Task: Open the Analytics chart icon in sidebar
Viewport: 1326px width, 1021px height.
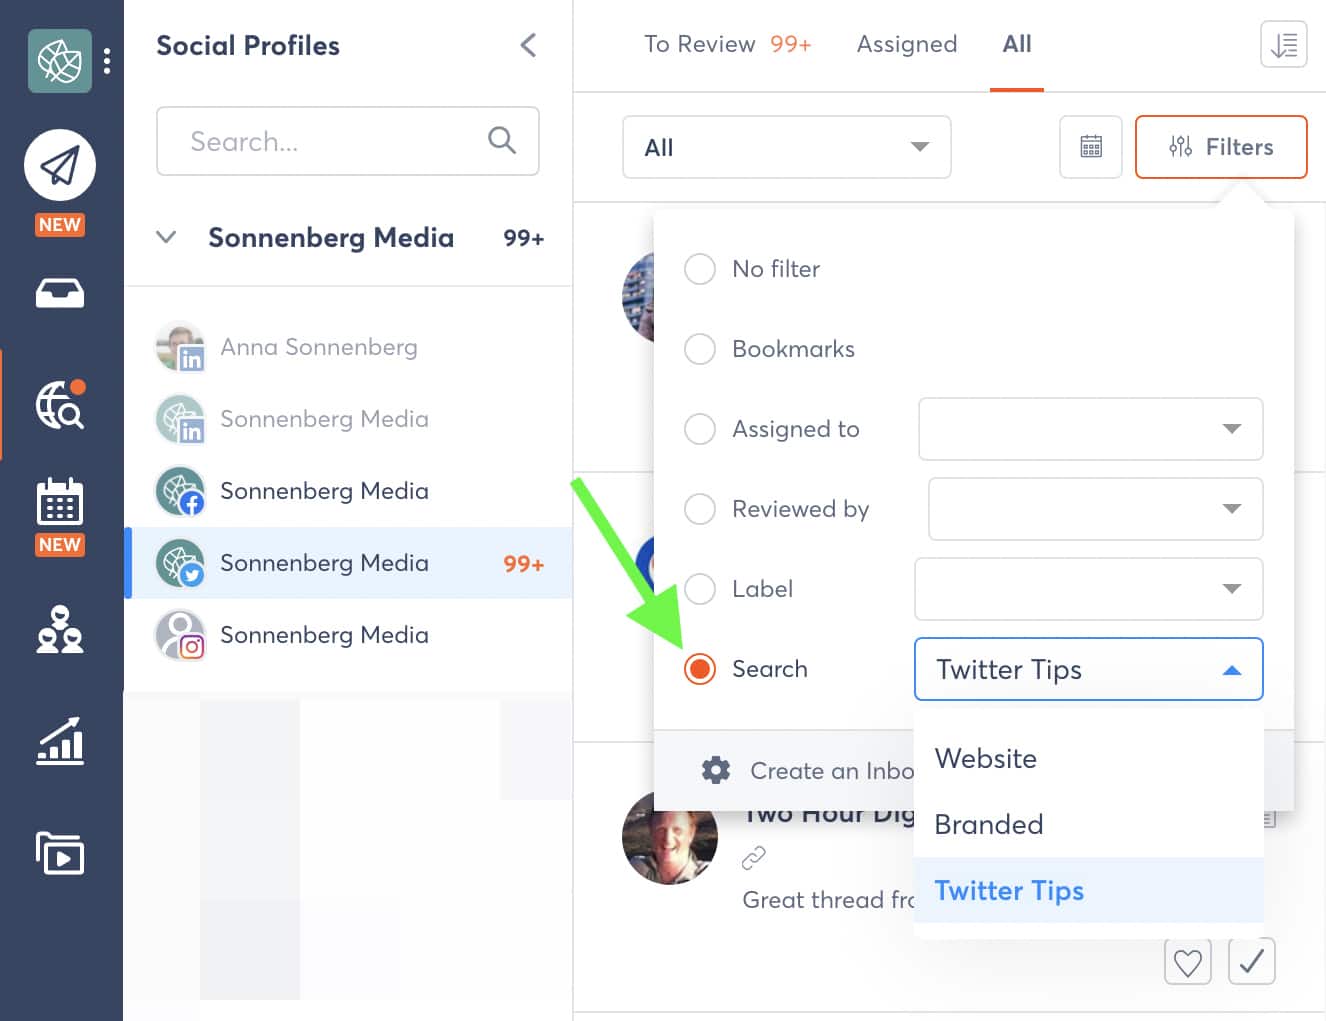Action: [60, 741]
